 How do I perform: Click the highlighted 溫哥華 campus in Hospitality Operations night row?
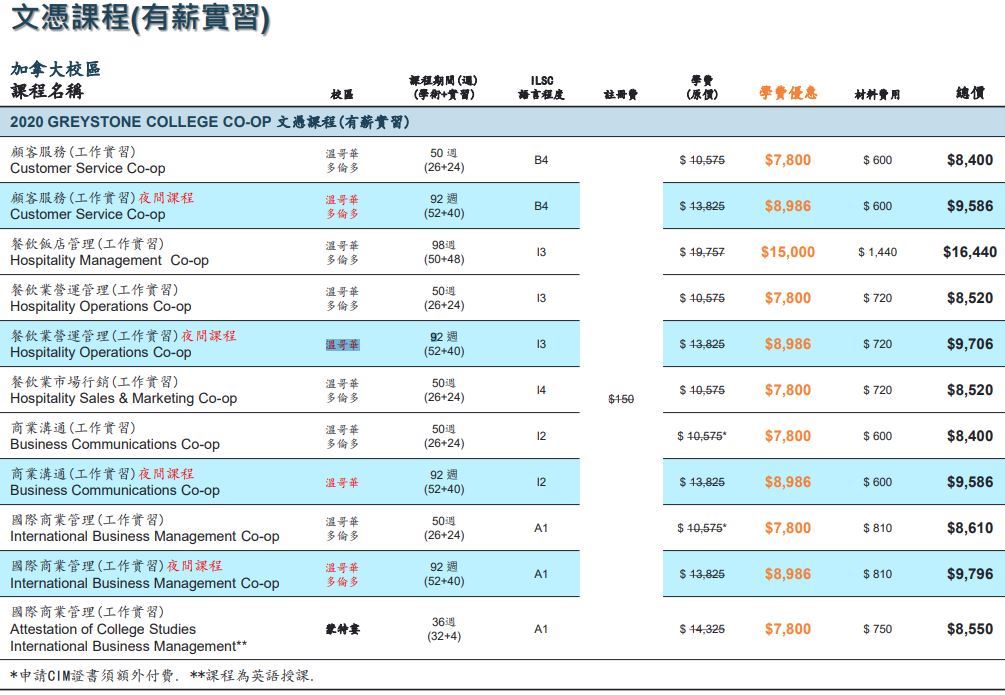click(342, 344)
